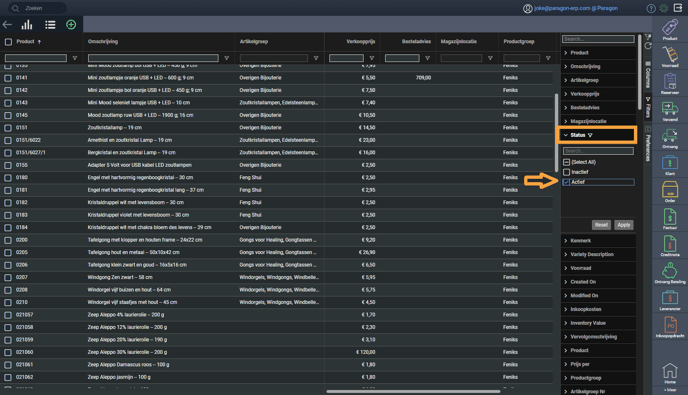Open the Verzend truck icon
Screen dimensions: 688x395
tap(670, 108)
